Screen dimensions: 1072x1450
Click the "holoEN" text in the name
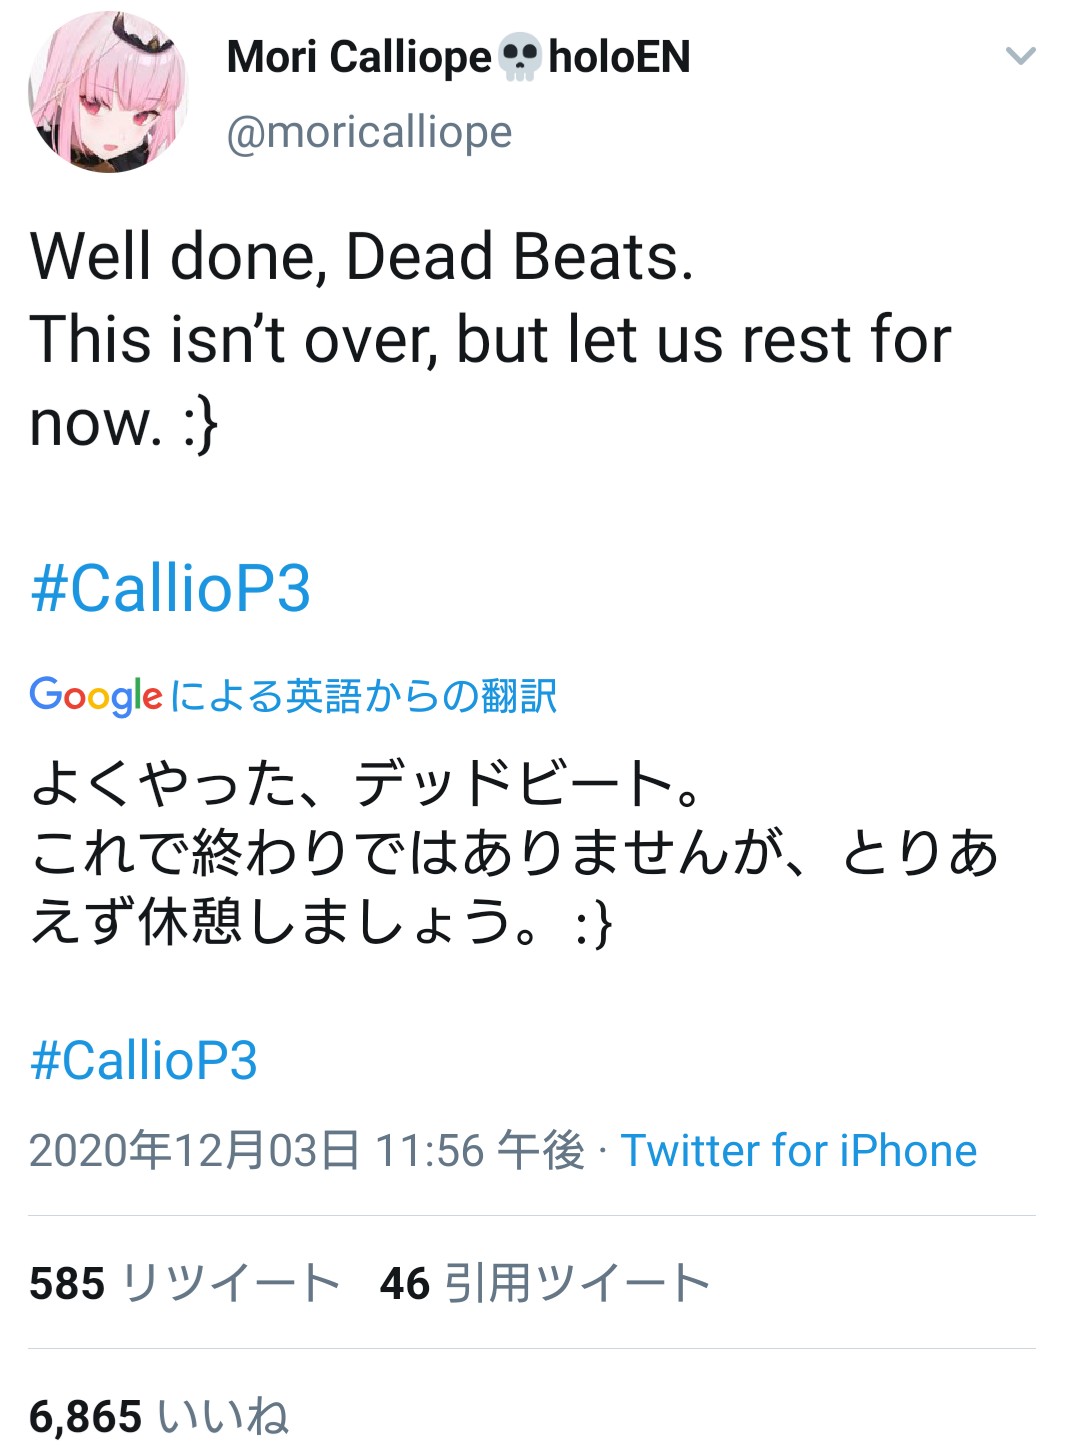(619, 57)
